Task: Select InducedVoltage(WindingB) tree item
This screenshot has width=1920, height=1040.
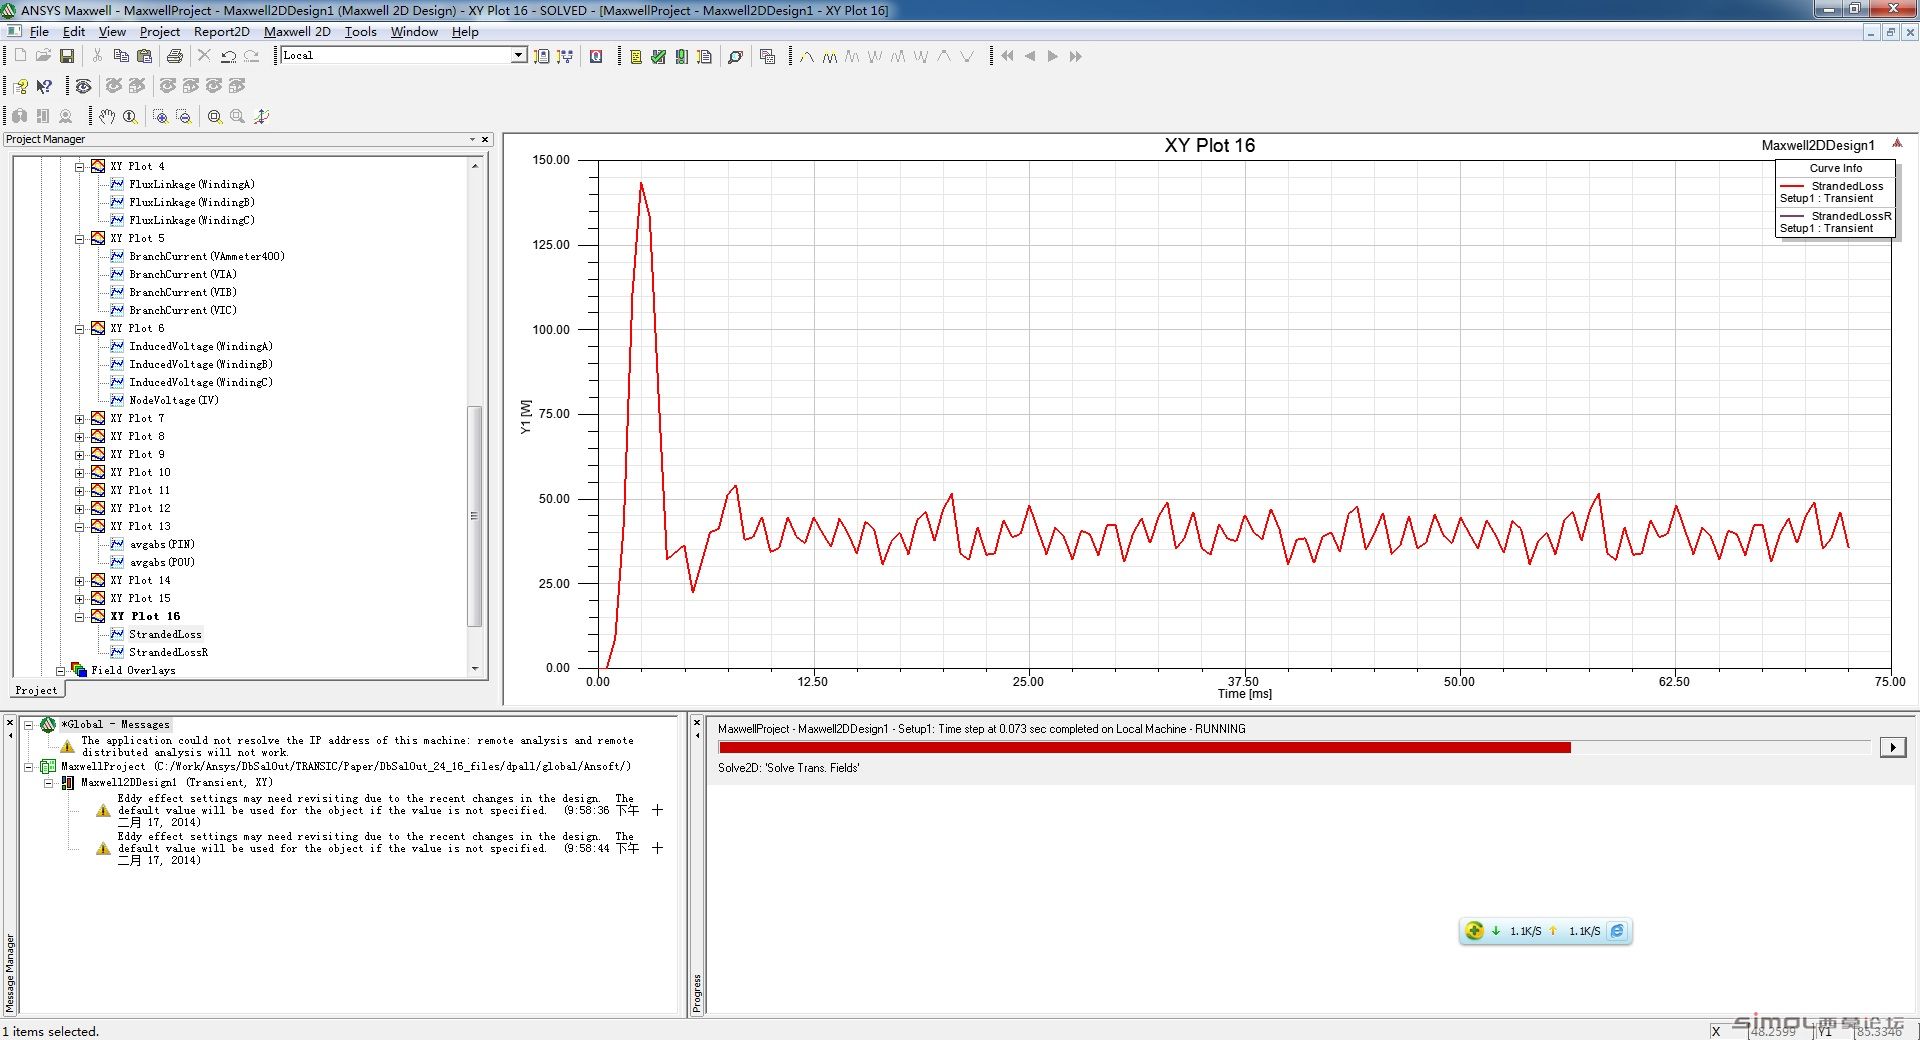Action: tap(201, 364)
